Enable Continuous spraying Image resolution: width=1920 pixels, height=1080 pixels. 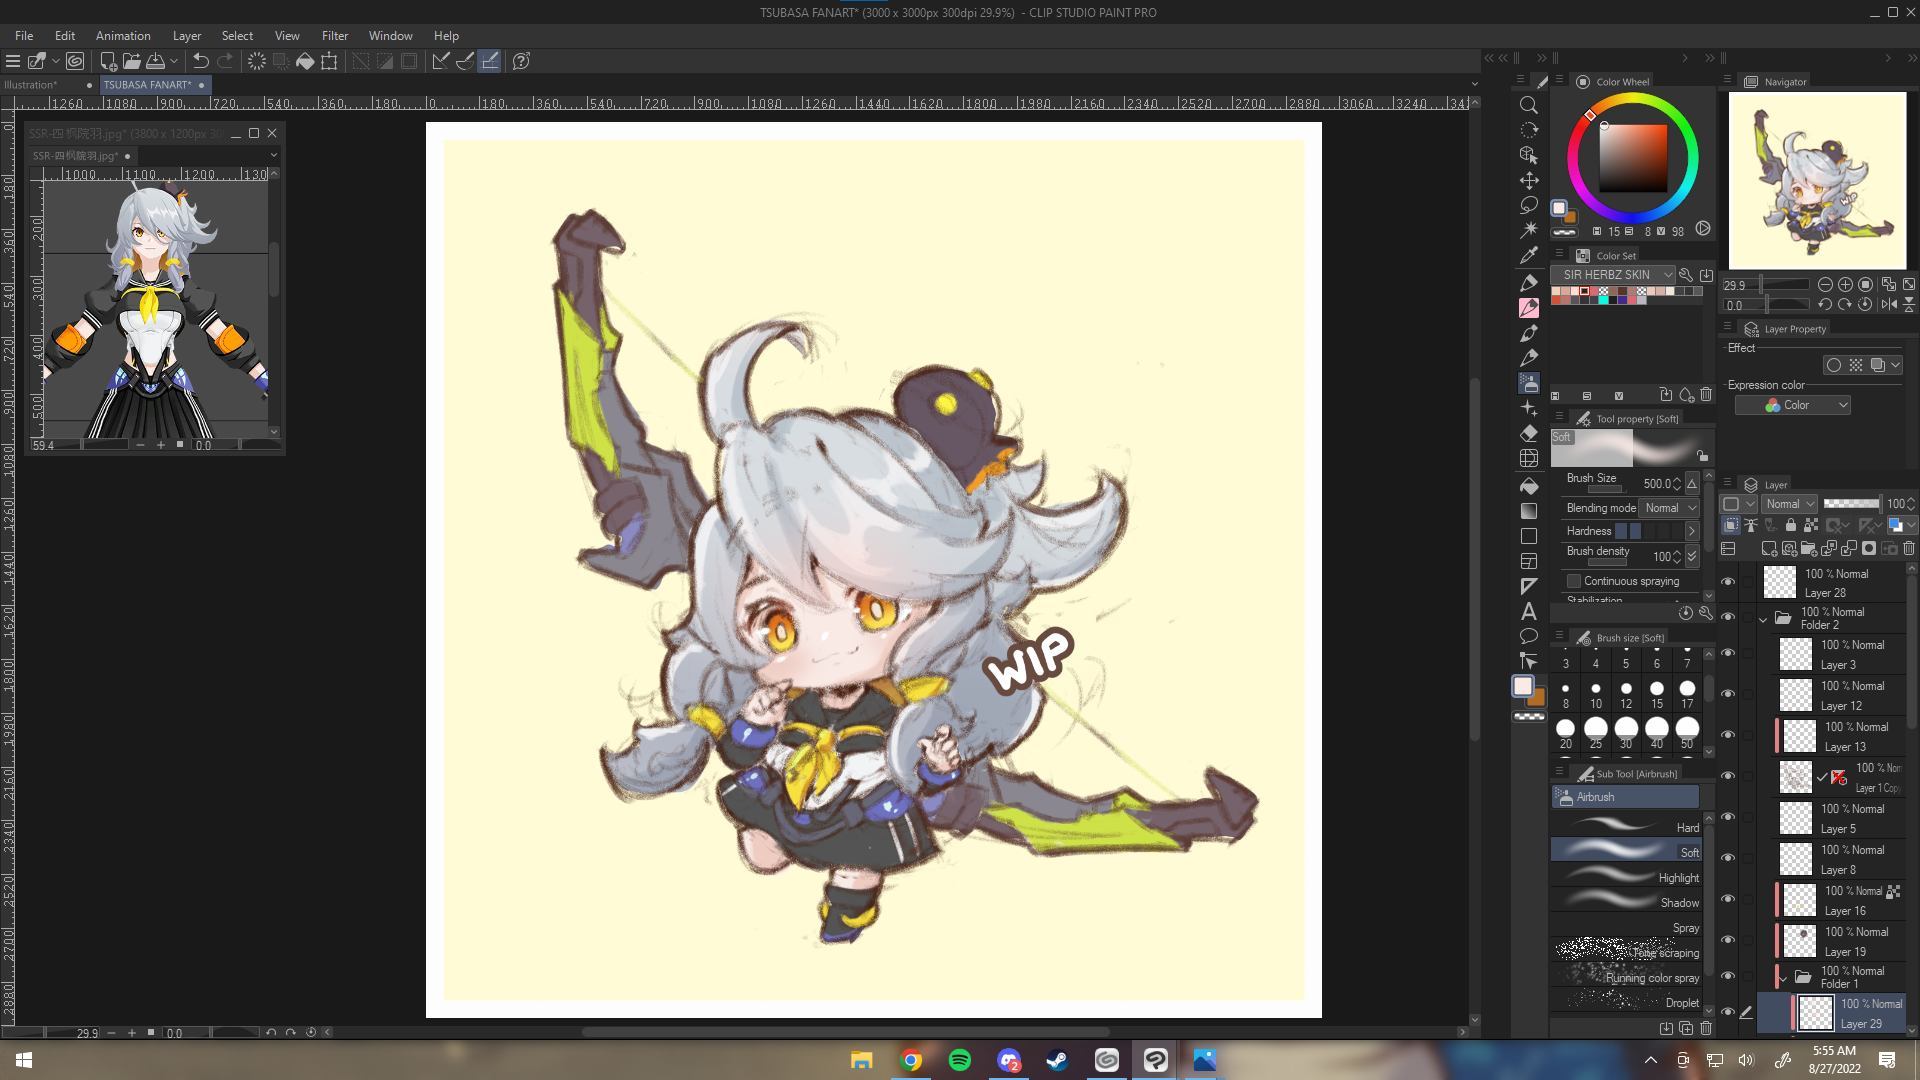tap(1574, 580)
